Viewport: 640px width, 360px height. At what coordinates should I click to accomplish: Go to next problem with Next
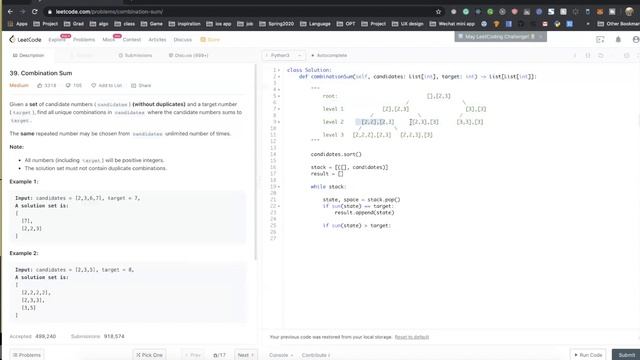(246, 355)
